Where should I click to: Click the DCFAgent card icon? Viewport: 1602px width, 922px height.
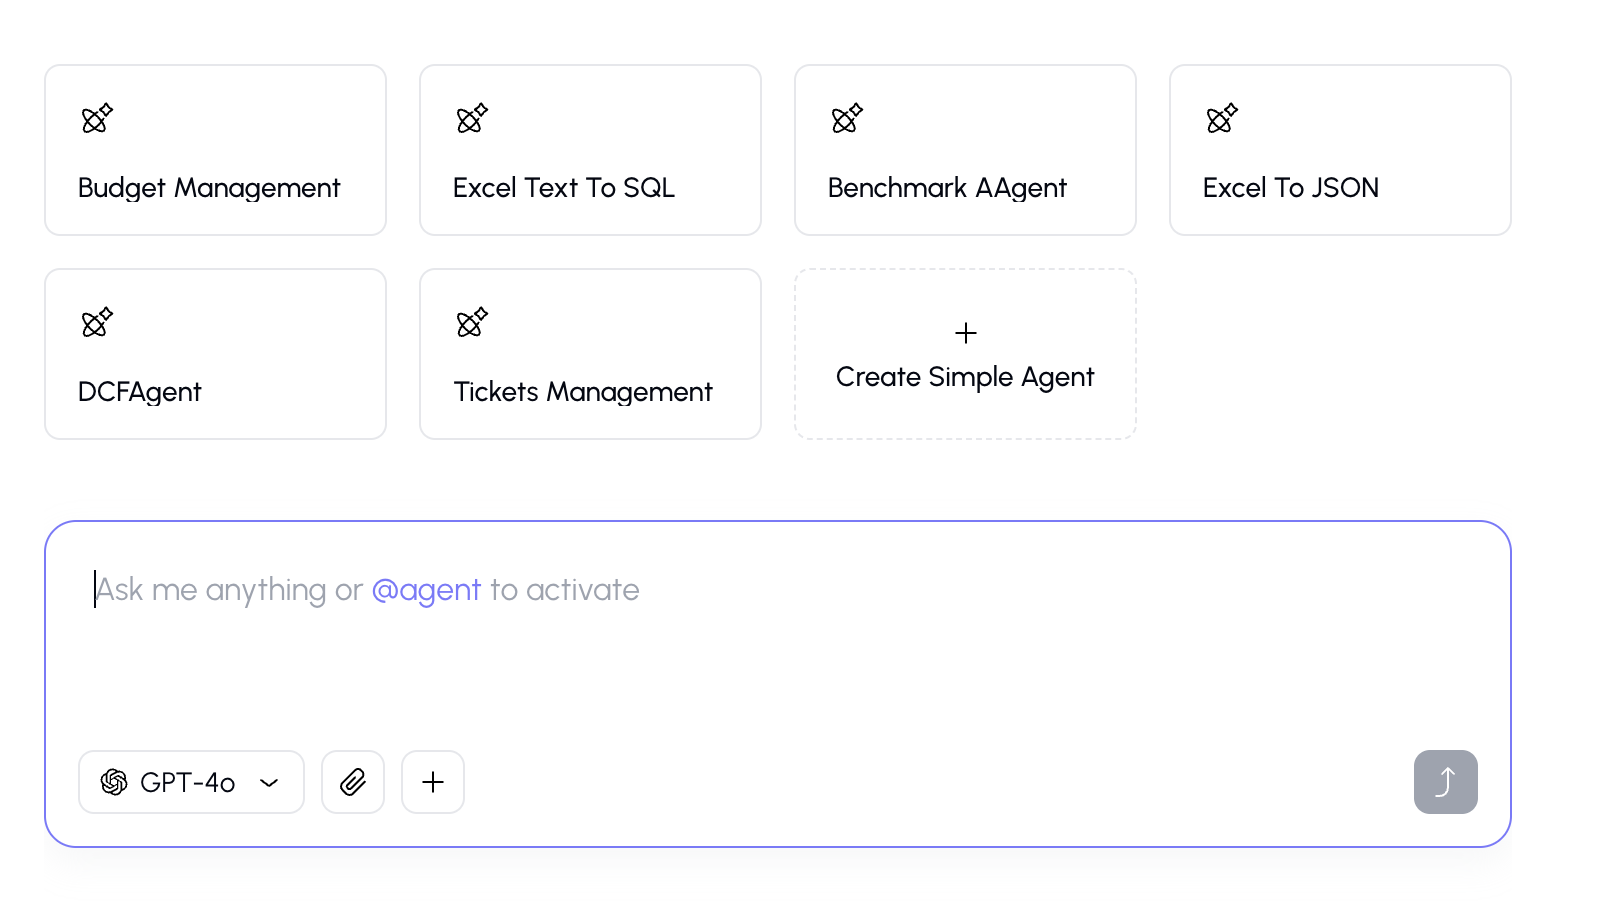97,323
